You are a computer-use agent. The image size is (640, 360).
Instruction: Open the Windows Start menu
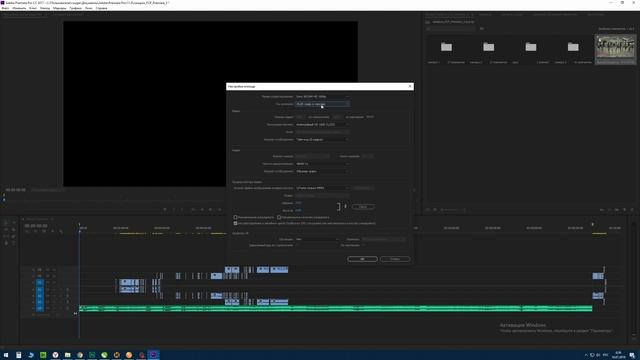pyautogui.click(x=6, y=355)
